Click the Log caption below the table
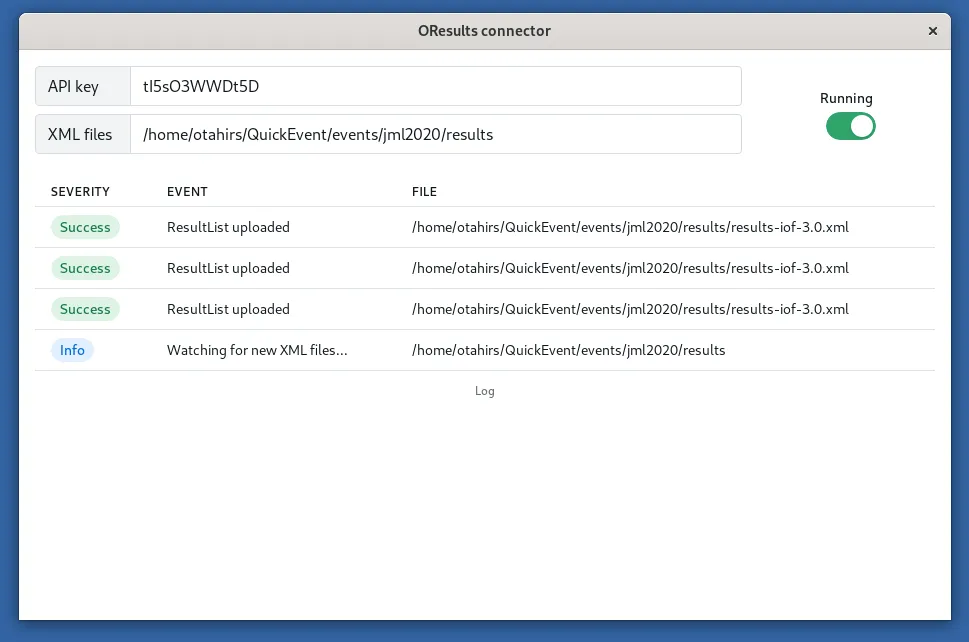 coord(484,391)
